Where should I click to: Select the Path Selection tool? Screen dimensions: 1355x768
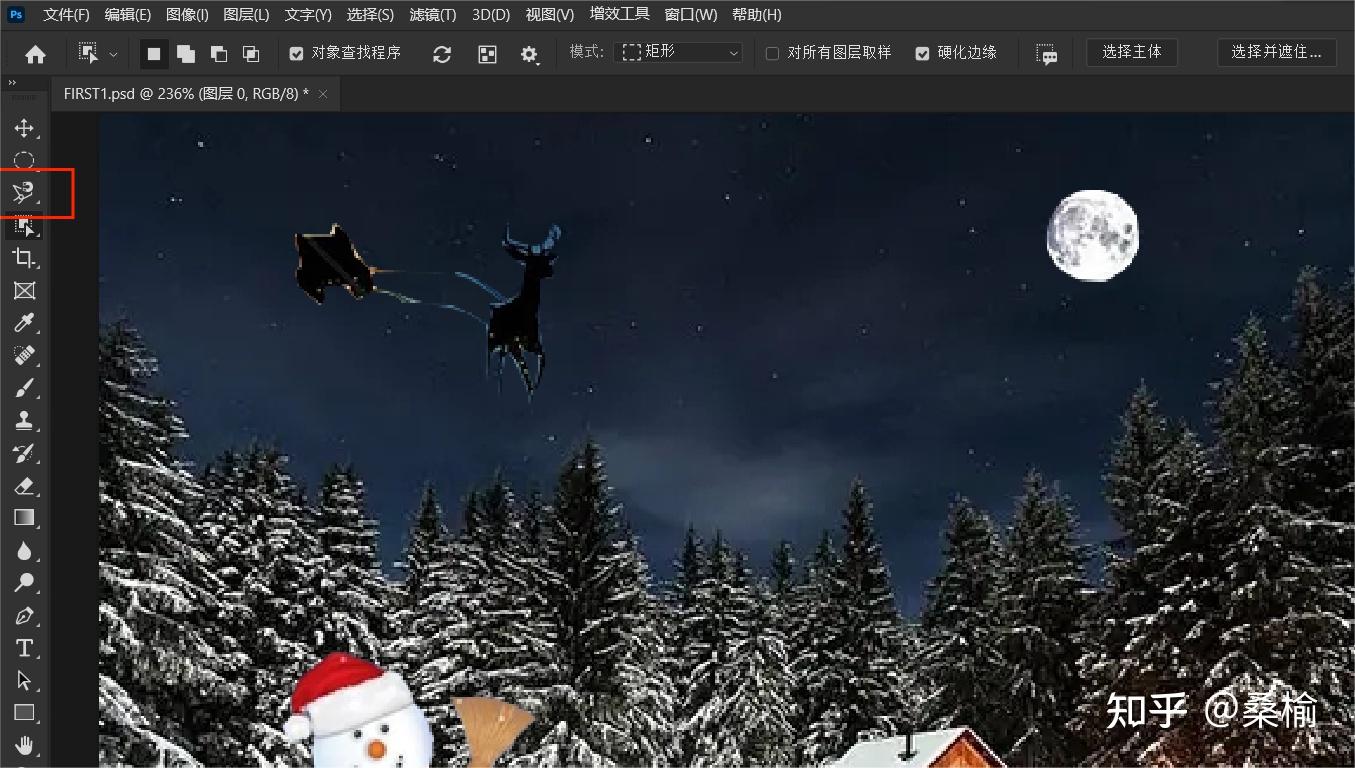point(24,681)
